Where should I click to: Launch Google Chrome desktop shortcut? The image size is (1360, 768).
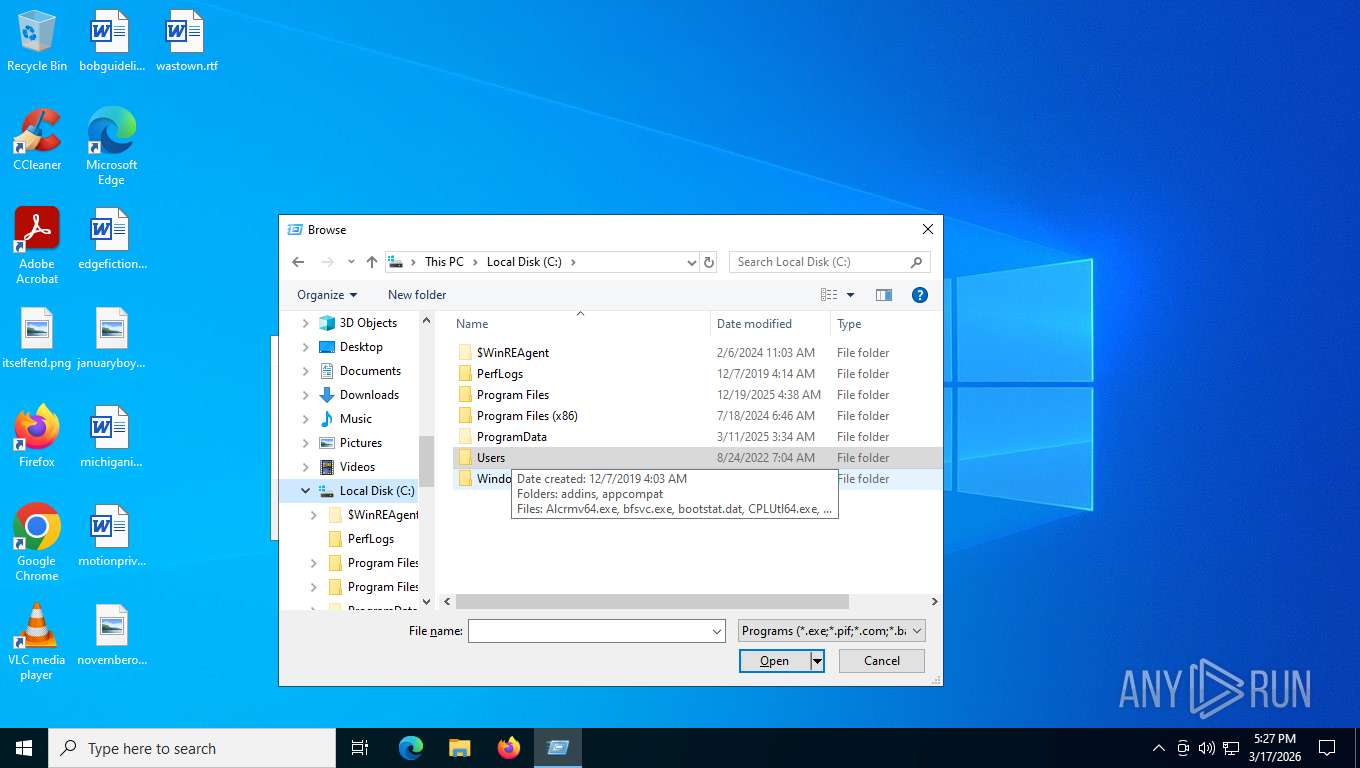click(37, 543)
